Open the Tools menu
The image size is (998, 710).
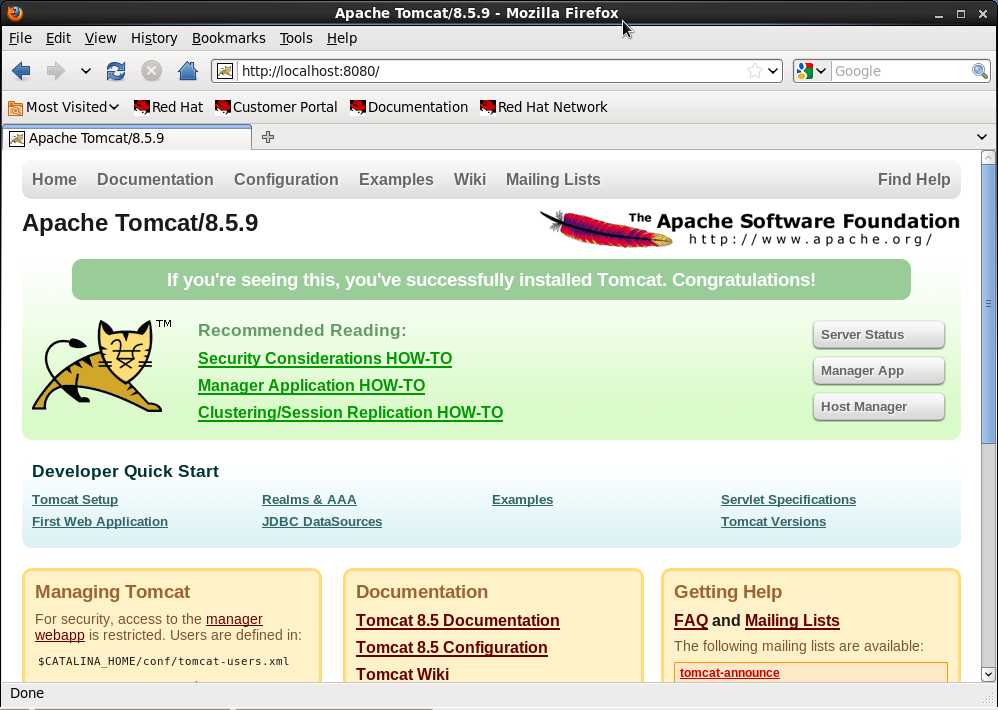[x=296, y=38]
